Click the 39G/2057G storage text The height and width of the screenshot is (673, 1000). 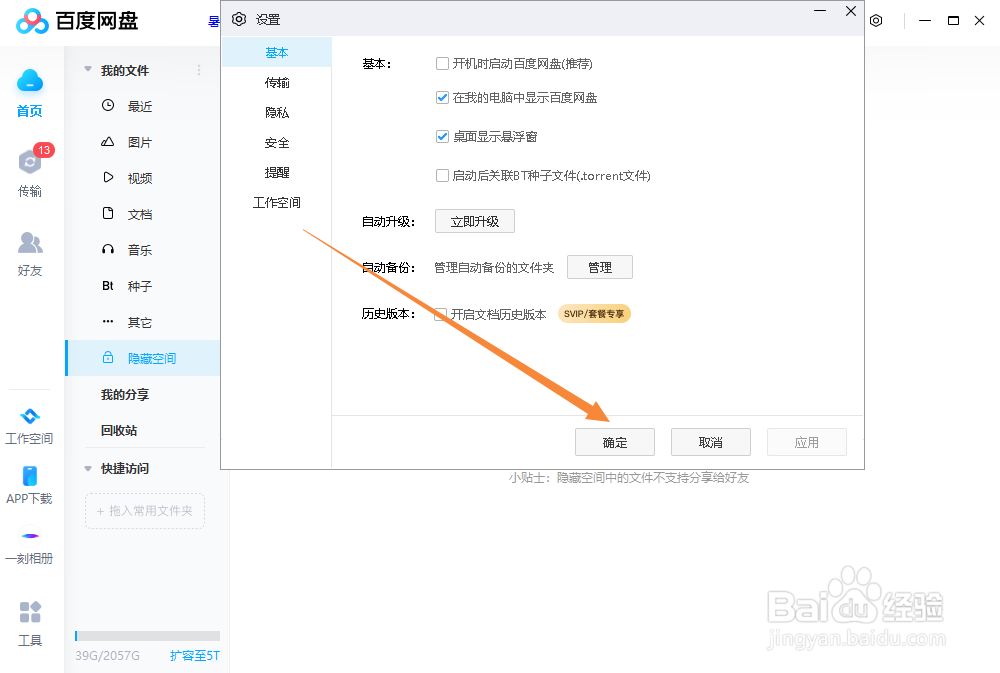point(107,656)
